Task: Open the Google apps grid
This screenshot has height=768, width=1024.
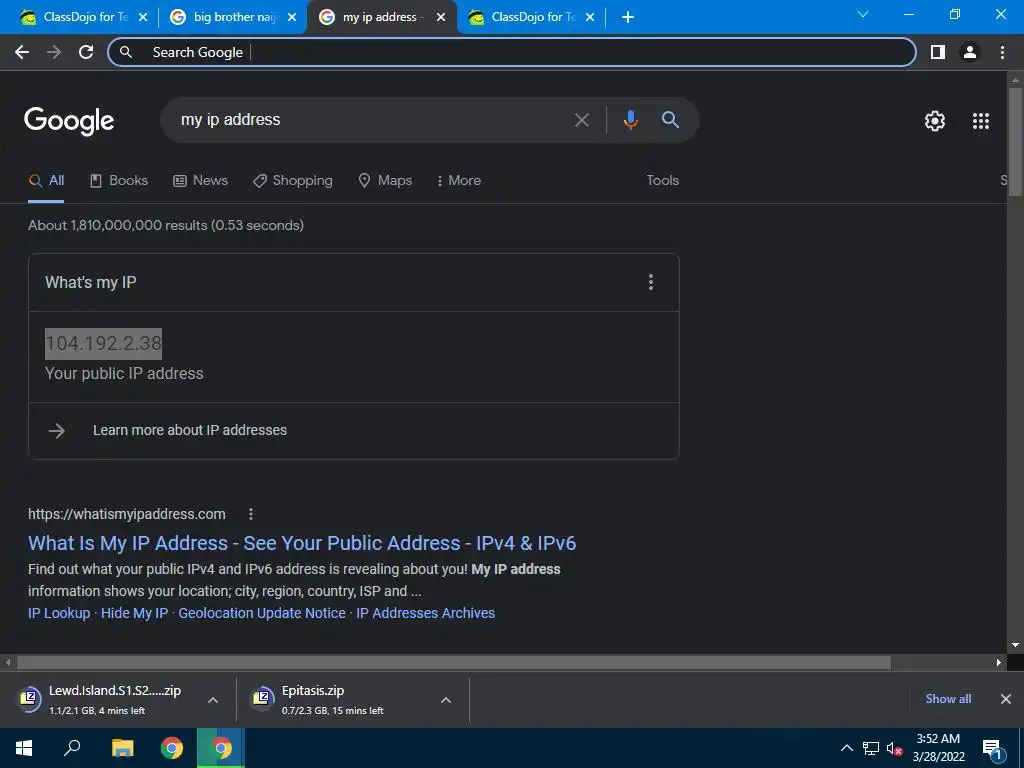Action: pyautogui.click(x=981, y=121)
